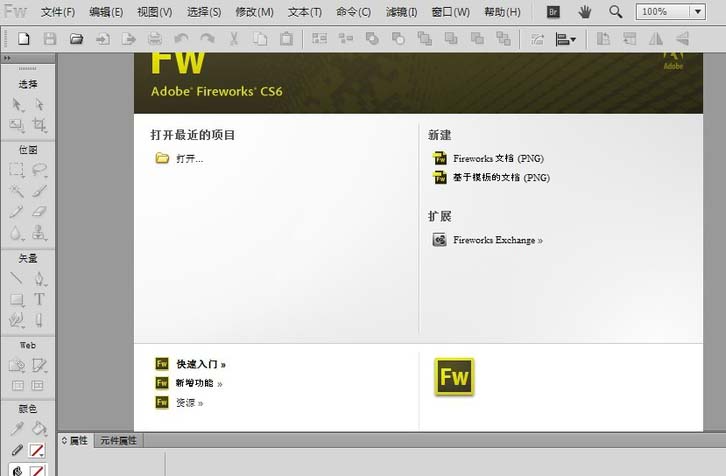Switch to the 元件属性 tab

tap(119, 440)
